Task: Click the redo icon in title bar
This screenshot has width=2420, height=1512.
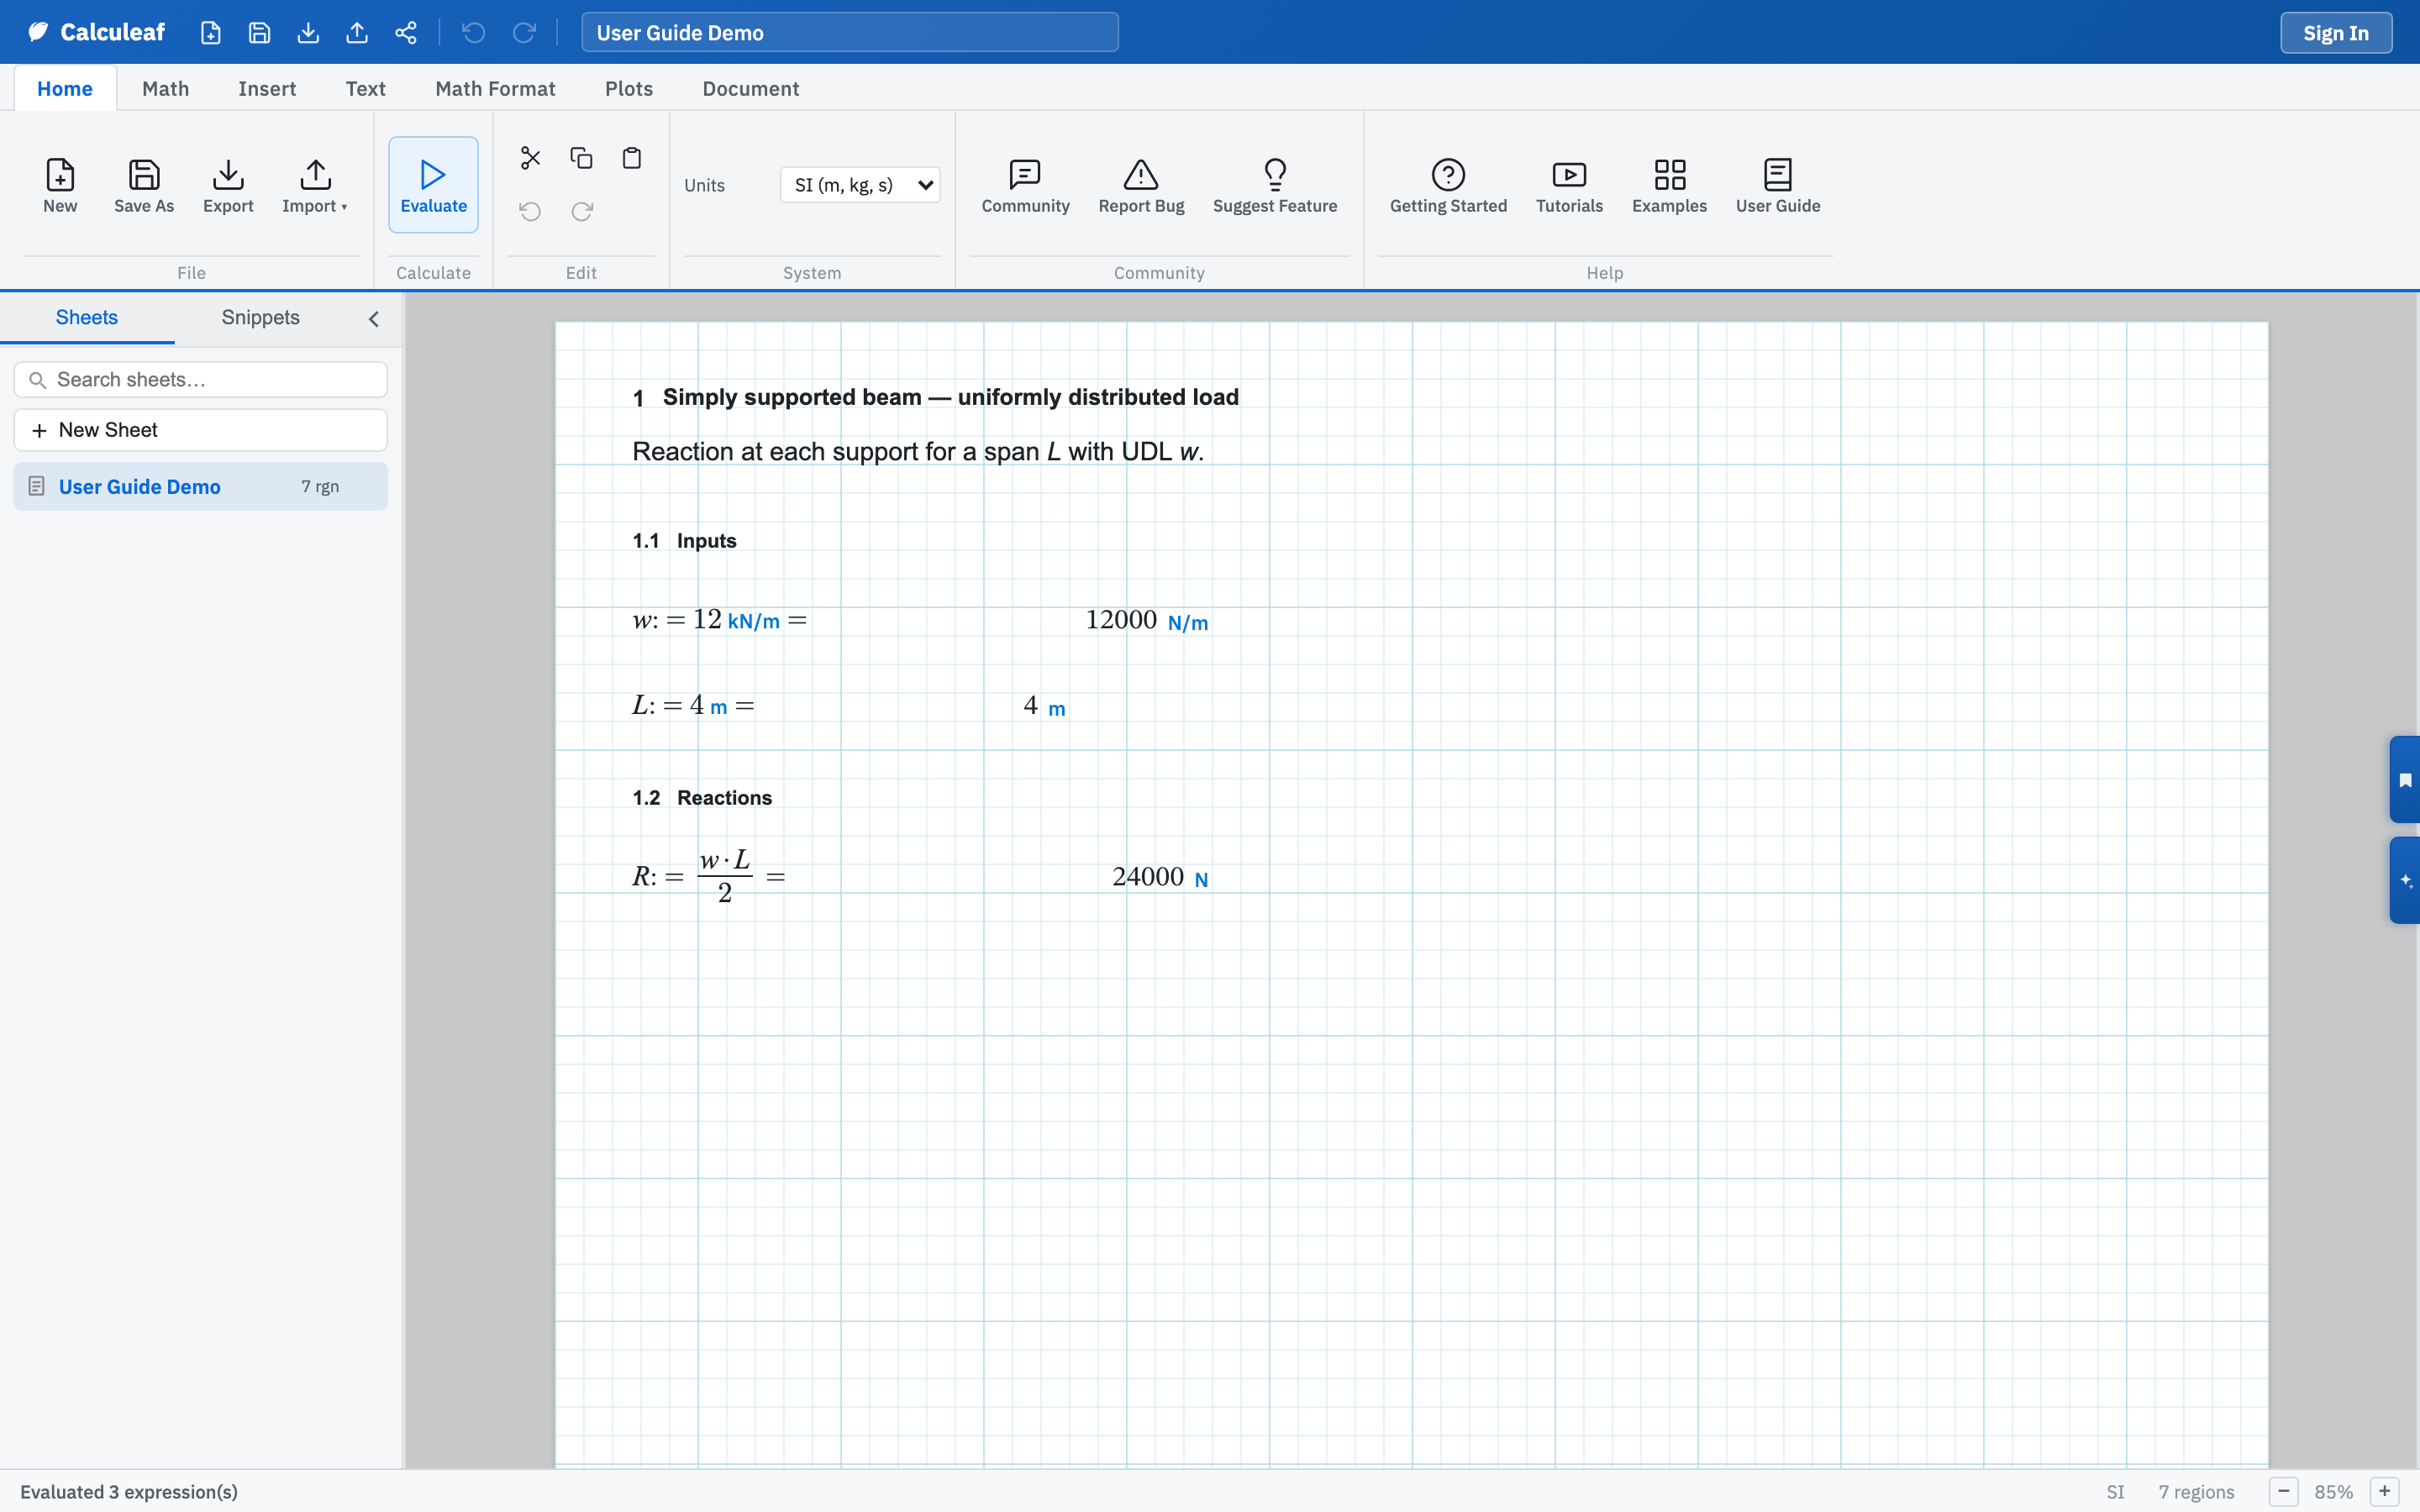Action: click(524, 33)
